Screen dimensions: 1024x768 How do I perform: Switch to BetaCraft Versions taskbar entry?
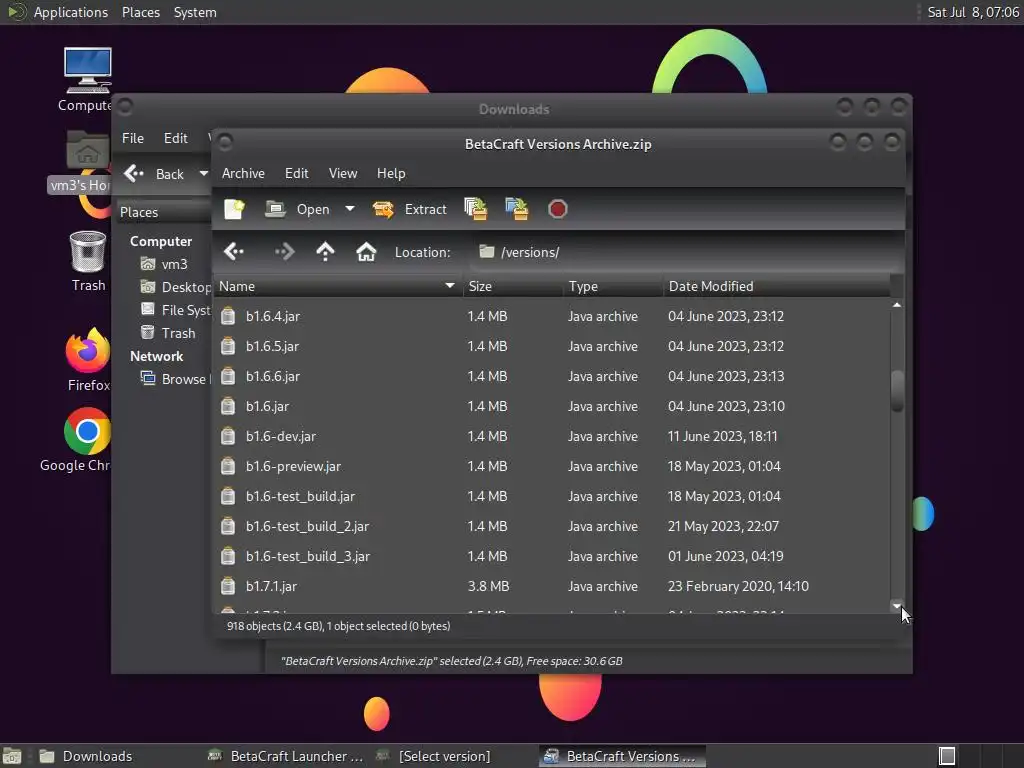coord(622,756)
